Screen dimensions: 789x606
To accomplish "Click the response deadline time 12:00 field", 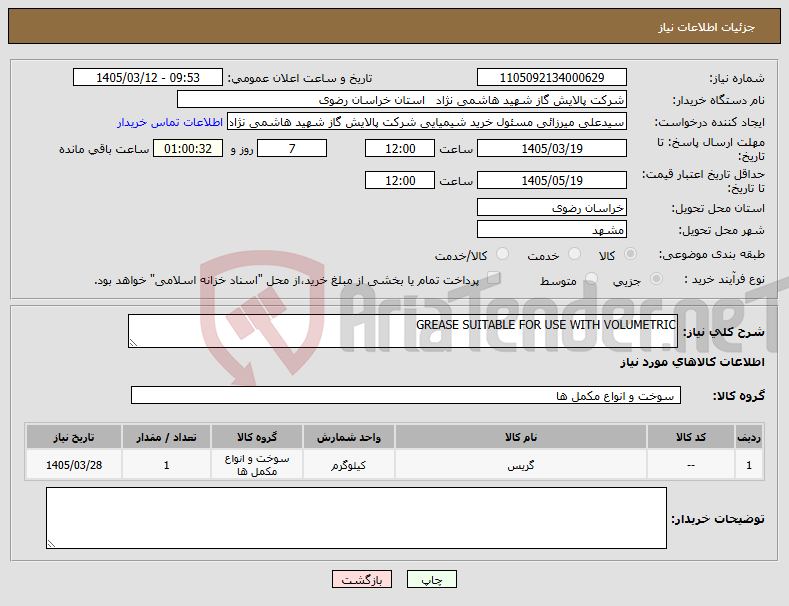I will tap(400, 148).
